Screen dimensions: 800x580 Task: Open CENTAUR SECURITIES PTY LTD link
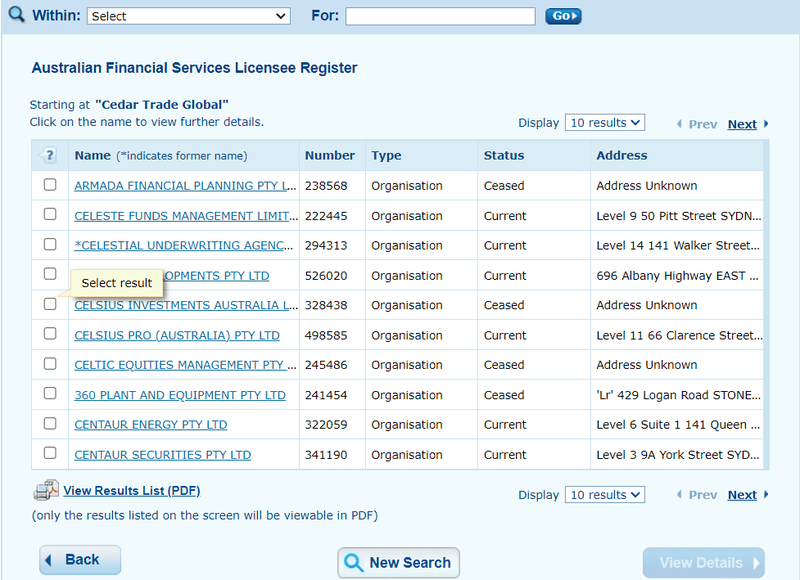(x=163, y=455)
